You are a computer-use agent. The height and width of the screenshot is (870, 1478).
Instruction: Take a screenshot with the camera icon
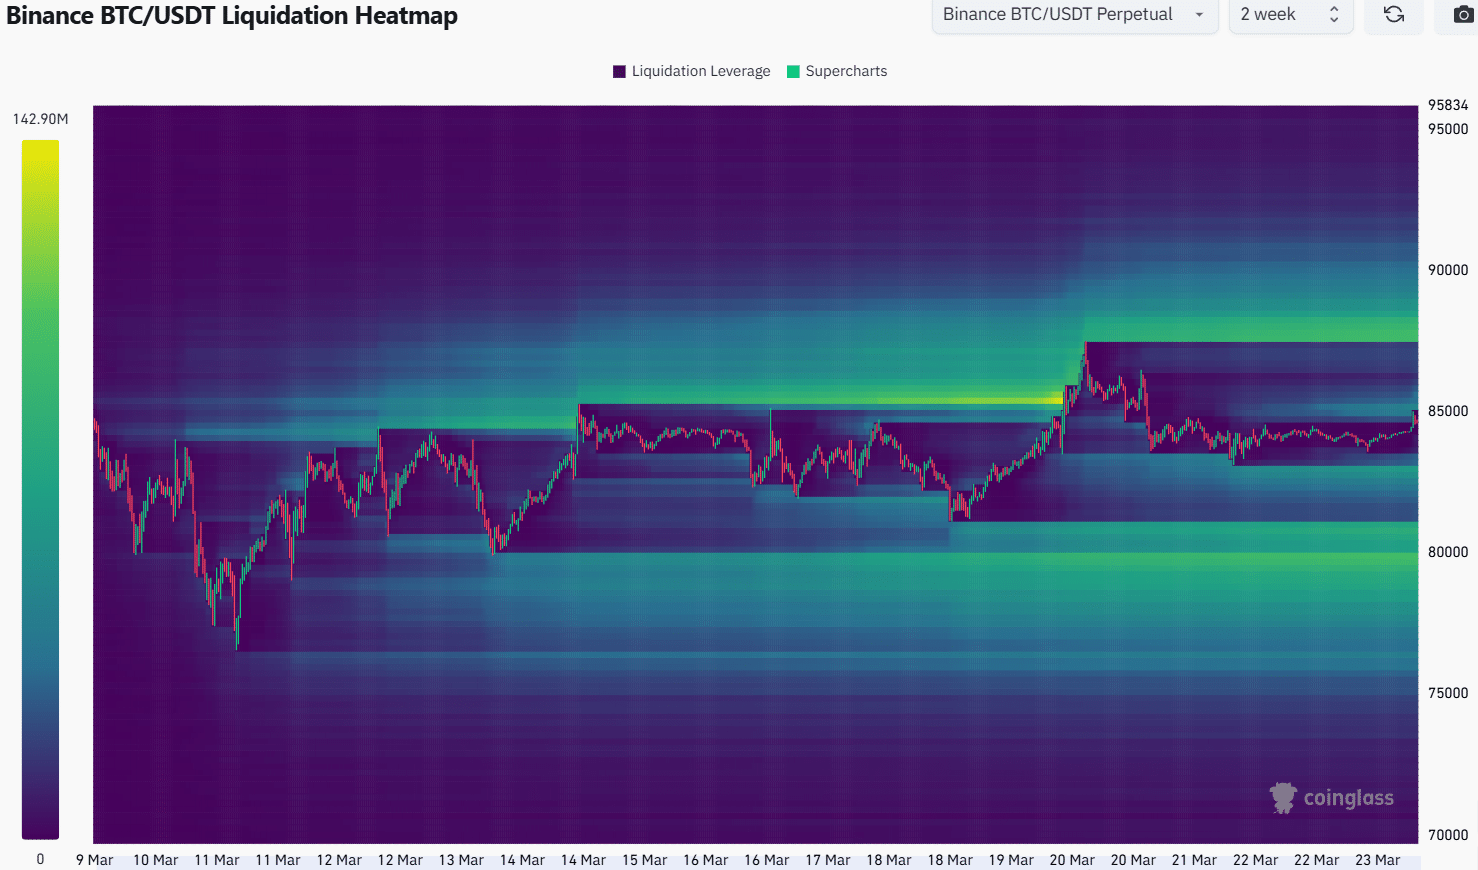[1463, 15]
